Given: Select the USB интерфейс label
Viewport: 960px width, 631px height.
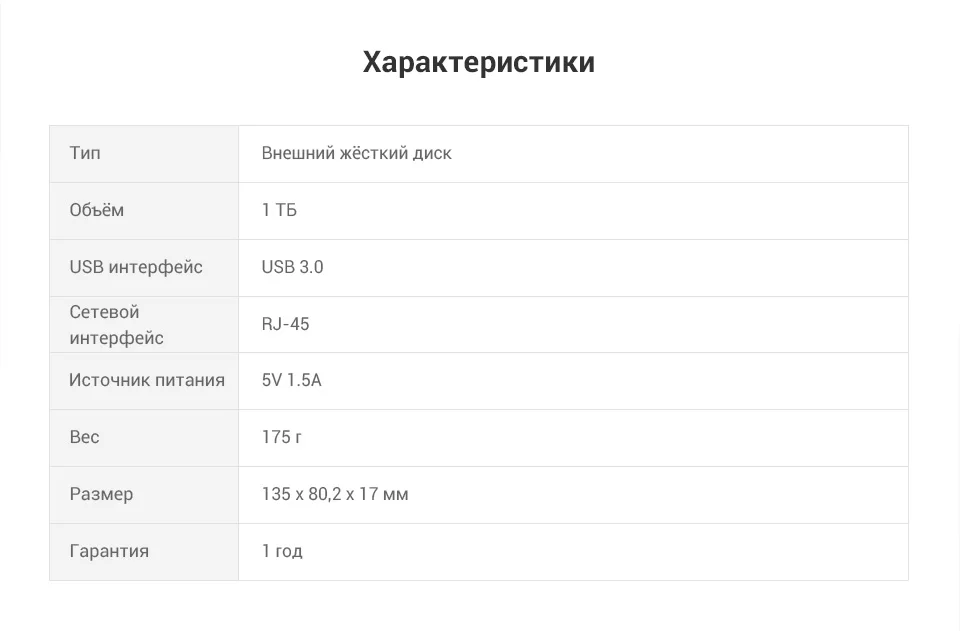Looking at the screenshot, I should 136,267.
